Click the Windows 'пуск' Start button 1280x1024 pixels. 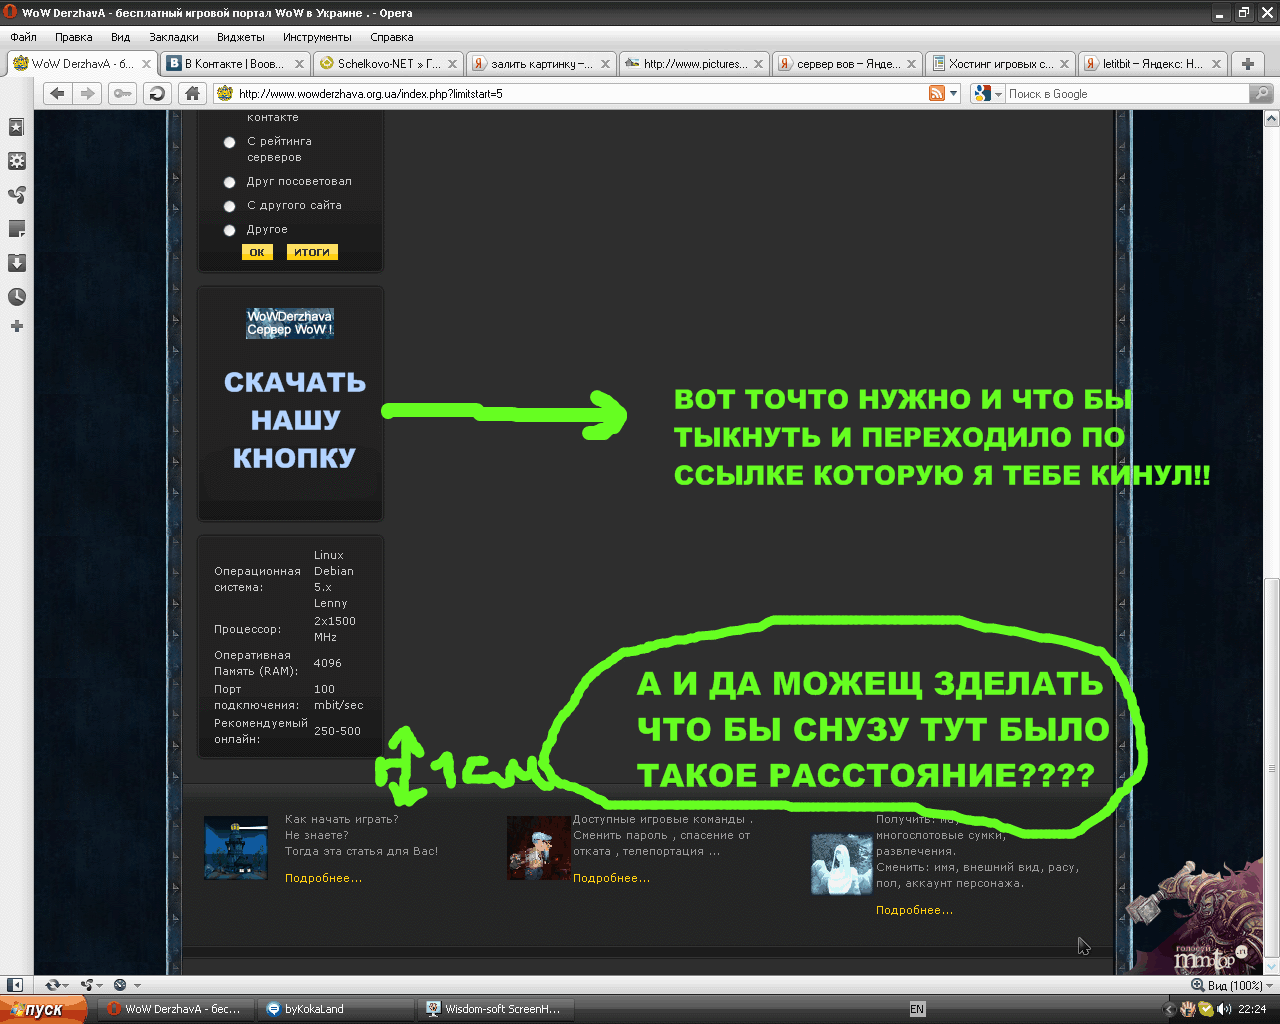[x=43, y=1009]
